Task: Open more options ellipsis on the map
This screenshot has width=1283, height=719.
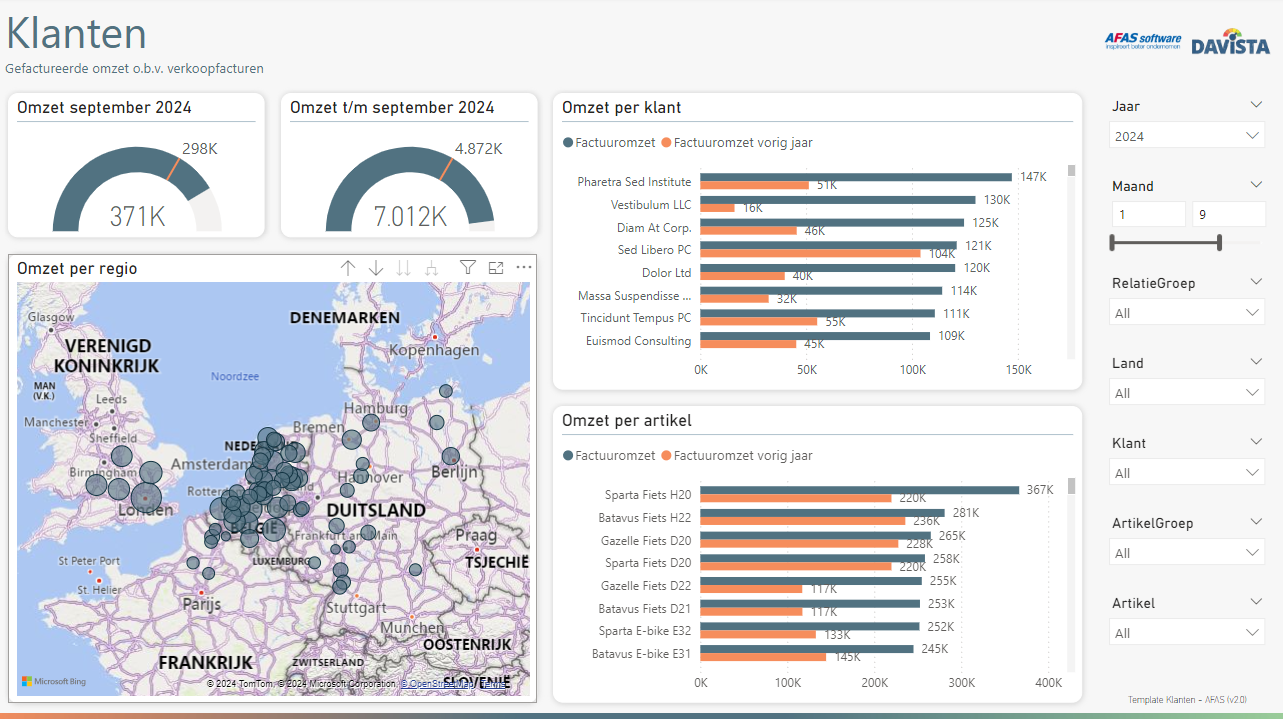Action: (x=524, y=268)
